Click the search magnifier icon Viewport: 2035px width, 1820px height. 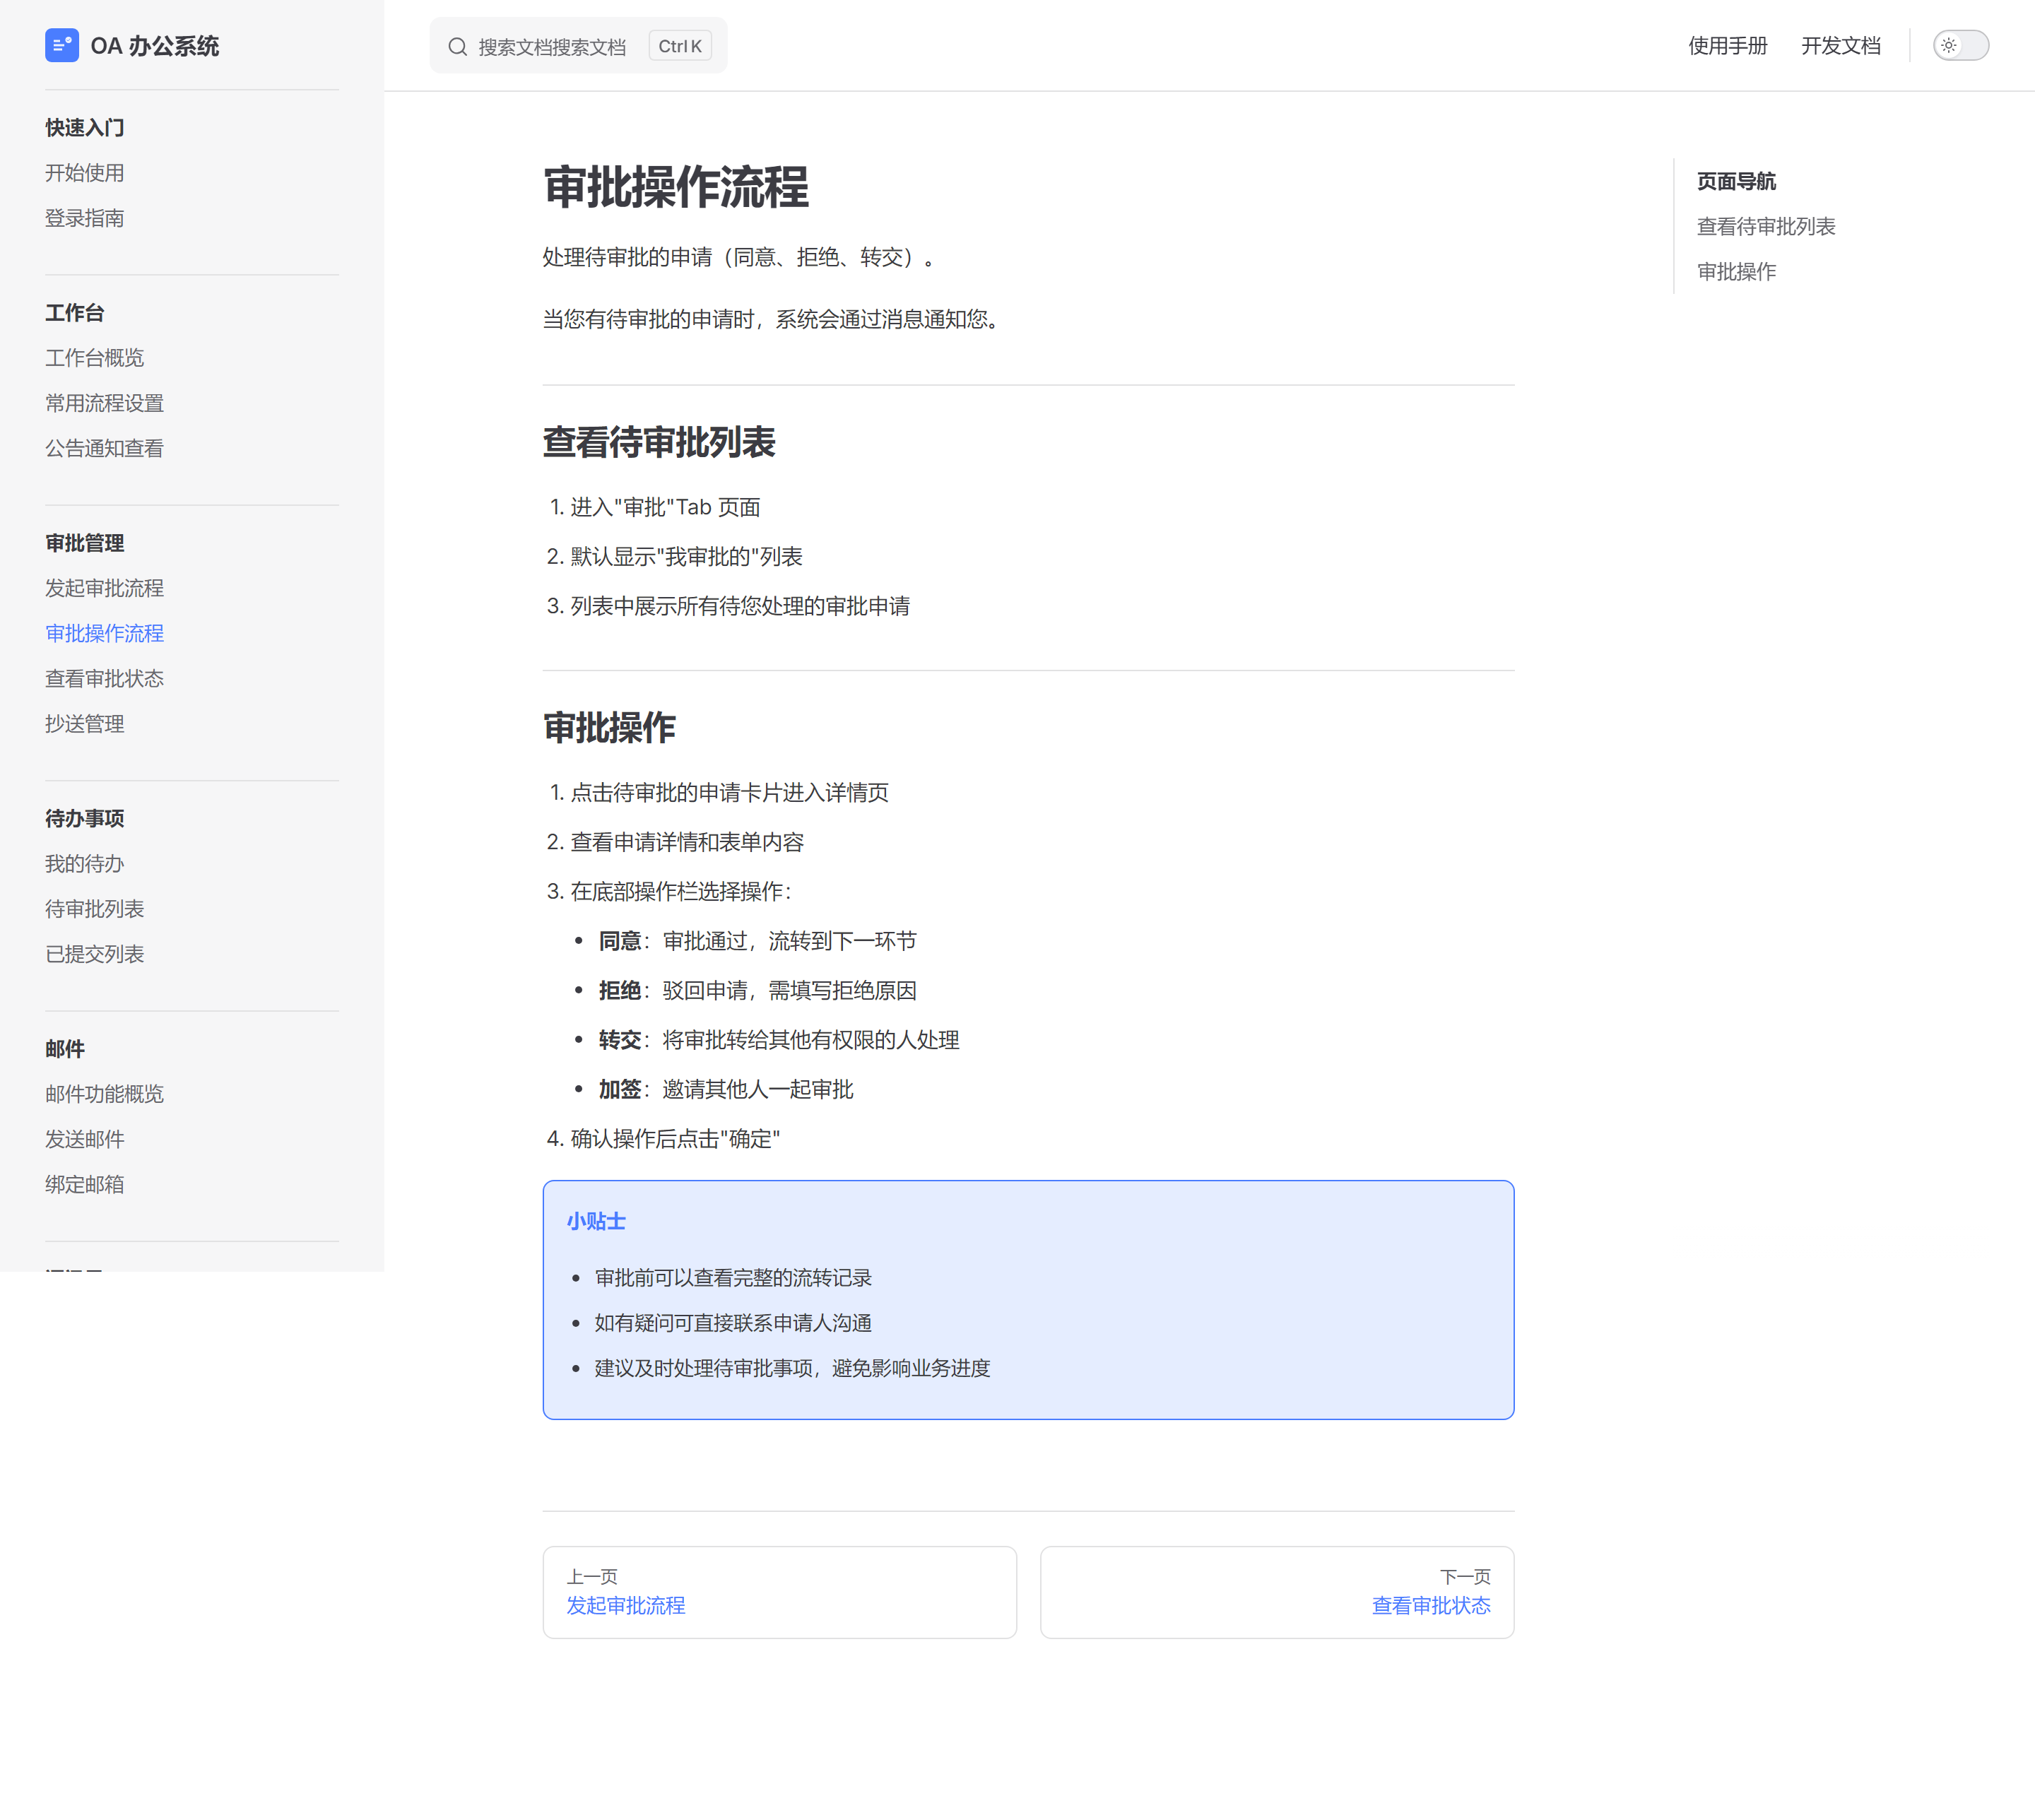point(457,46)
